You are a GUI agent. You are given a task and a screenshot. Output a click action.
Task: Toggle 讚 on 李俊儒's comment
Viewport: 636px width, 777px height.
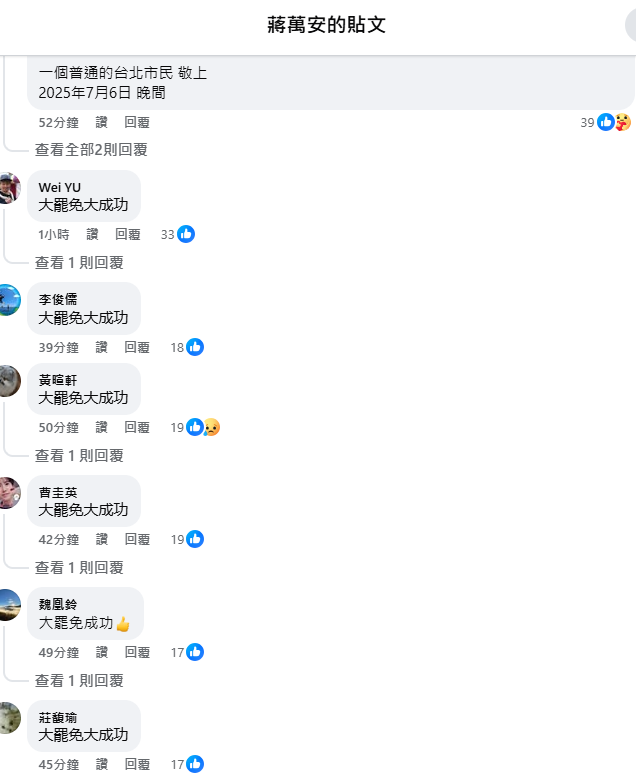102,347
